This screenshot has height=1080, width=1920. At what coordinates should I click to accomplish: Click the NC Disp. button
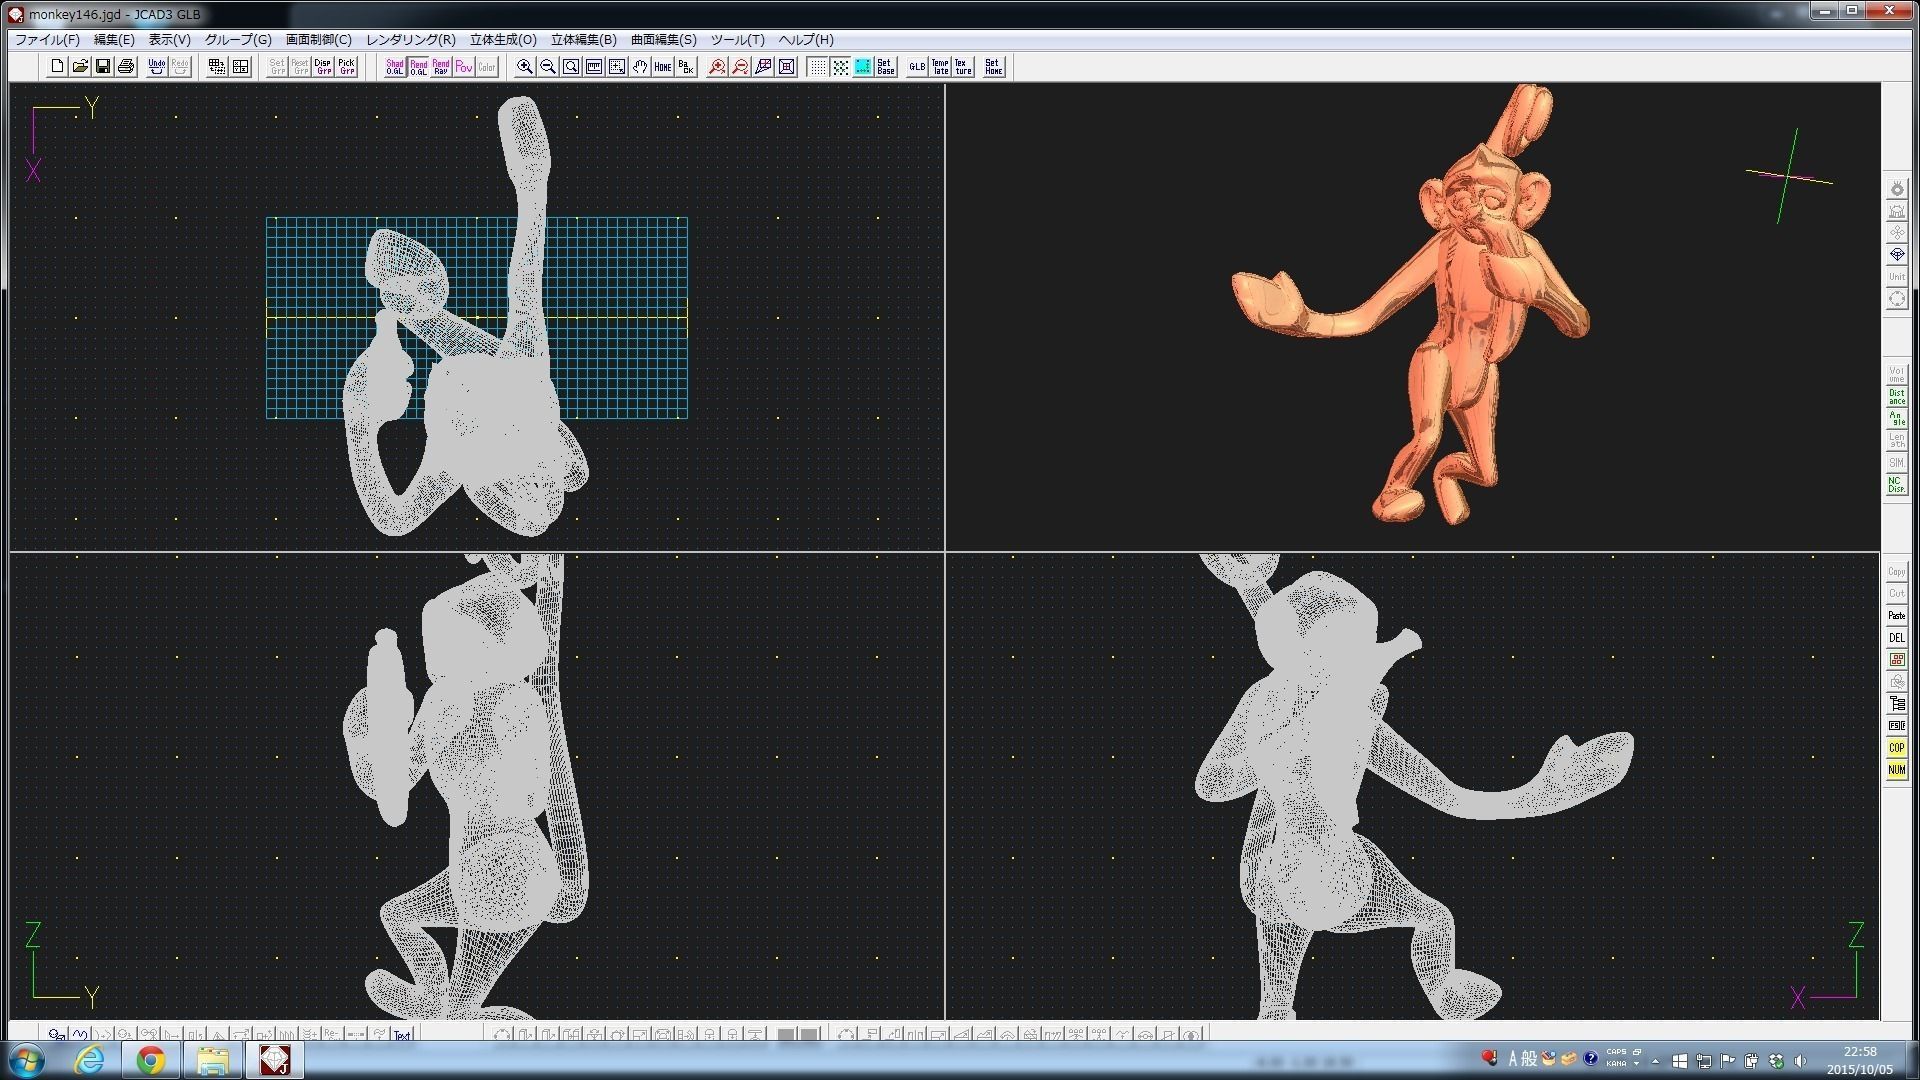pos(1896,485)
